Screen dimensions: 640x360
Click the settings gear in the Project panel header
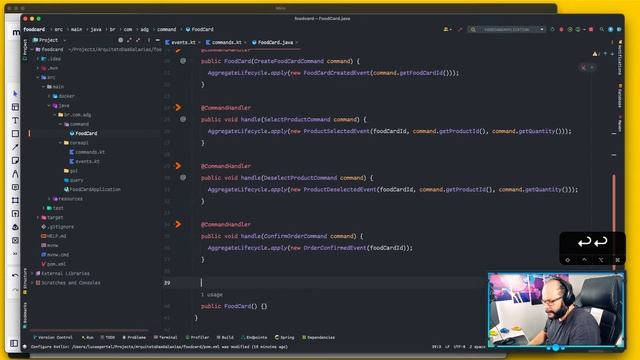[x=120, y=40]
